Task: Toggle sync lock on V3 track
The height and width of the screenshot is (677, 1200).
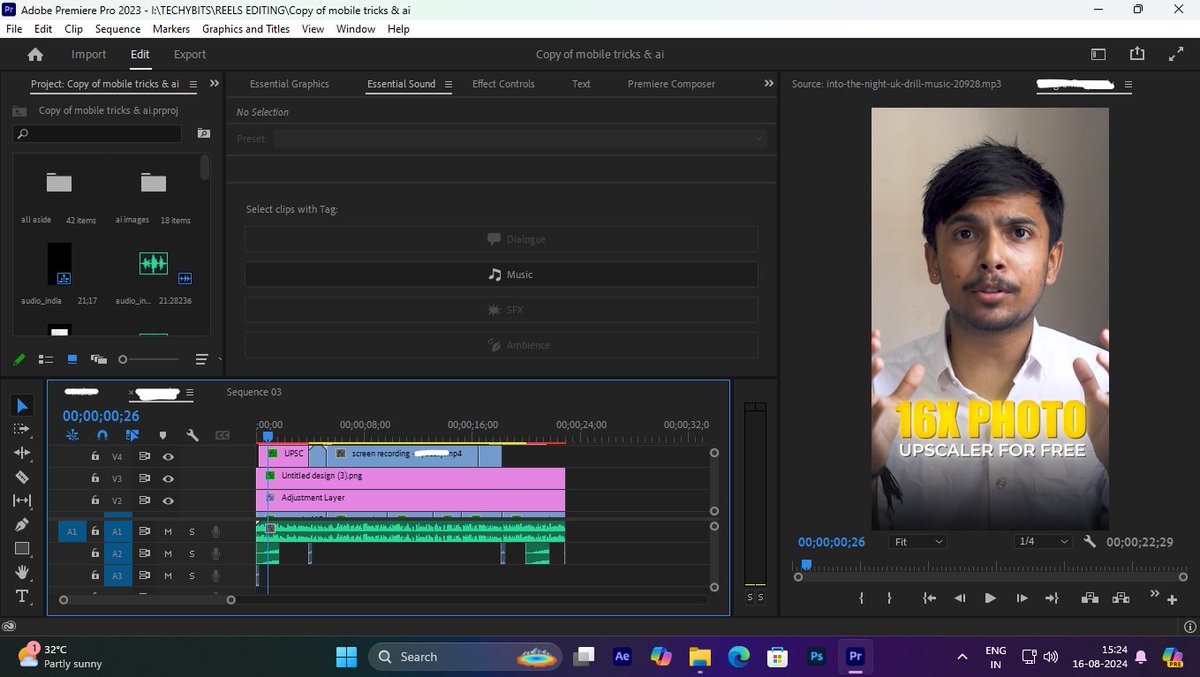Action: pos(144,478)
